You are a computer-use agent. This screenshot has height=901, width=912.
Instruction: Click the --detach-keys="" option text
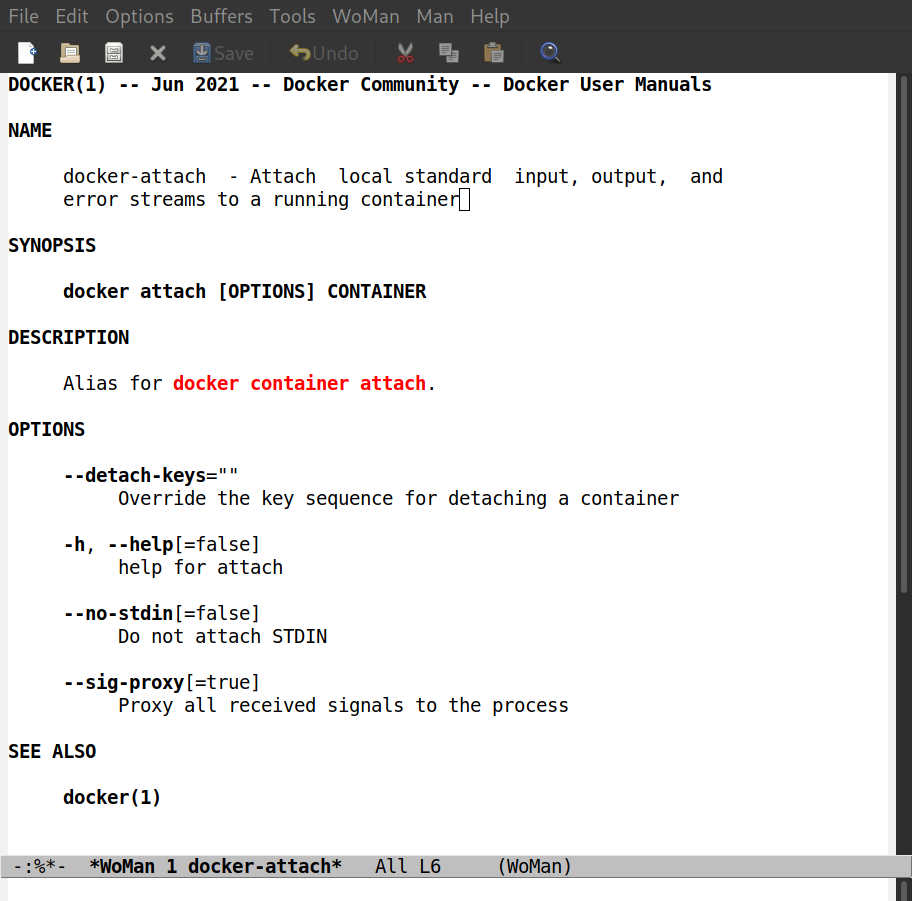[x=151, y=475]
